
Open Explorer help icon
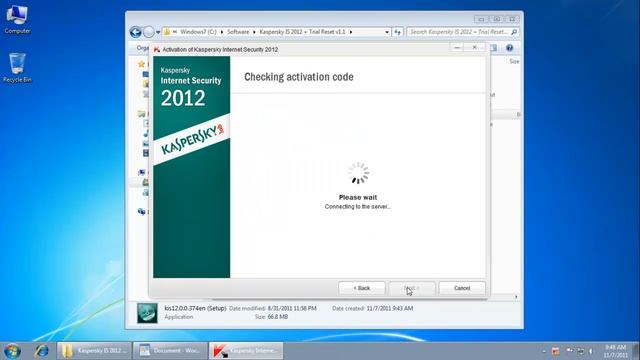click(509, 48)
